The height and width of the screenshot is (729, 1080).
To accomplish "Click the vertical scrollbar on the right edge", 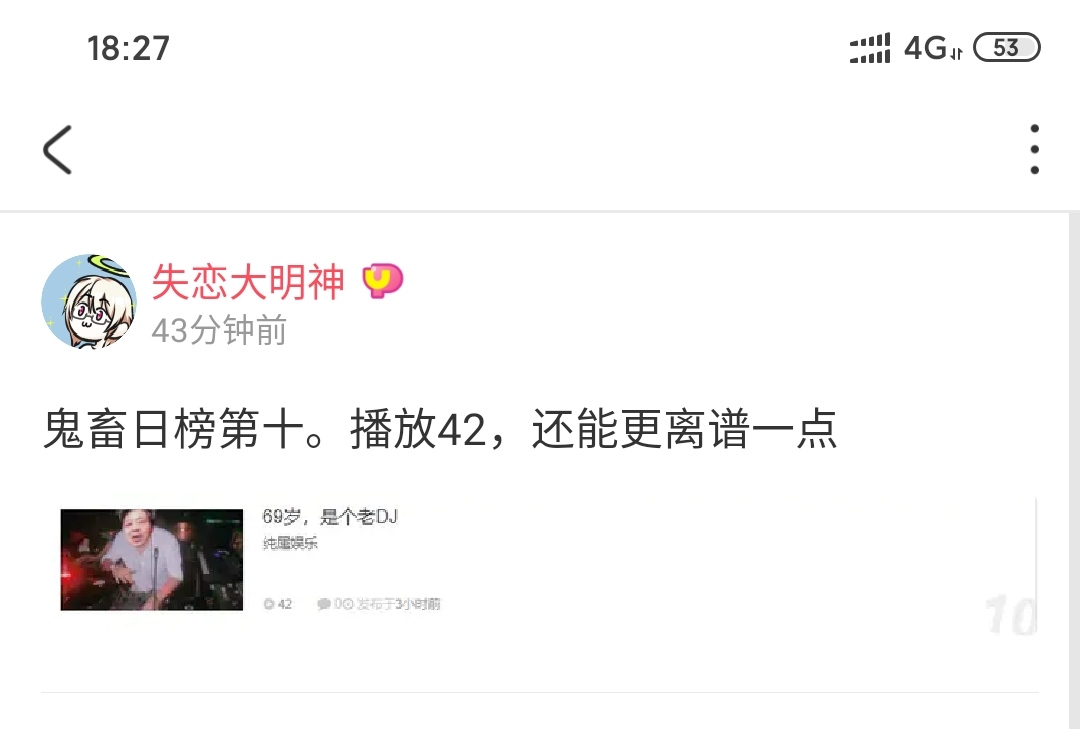I will pyautogui.click(x=1074, y=471).
